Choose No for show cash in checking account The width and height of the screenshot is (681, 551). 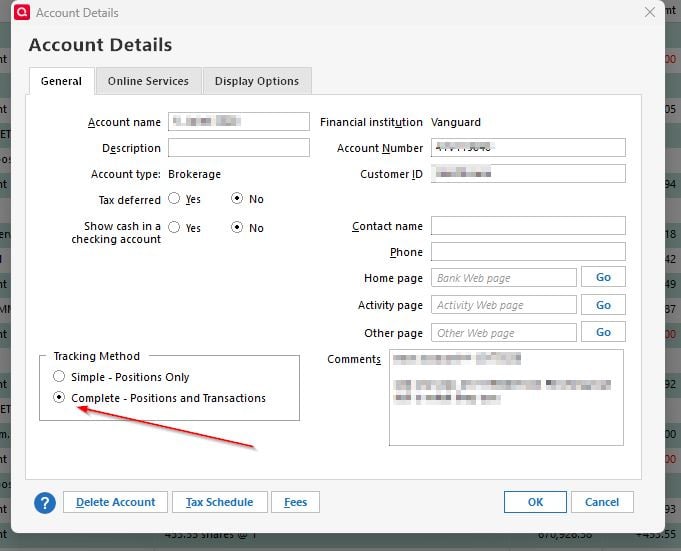tap(237, 227)
